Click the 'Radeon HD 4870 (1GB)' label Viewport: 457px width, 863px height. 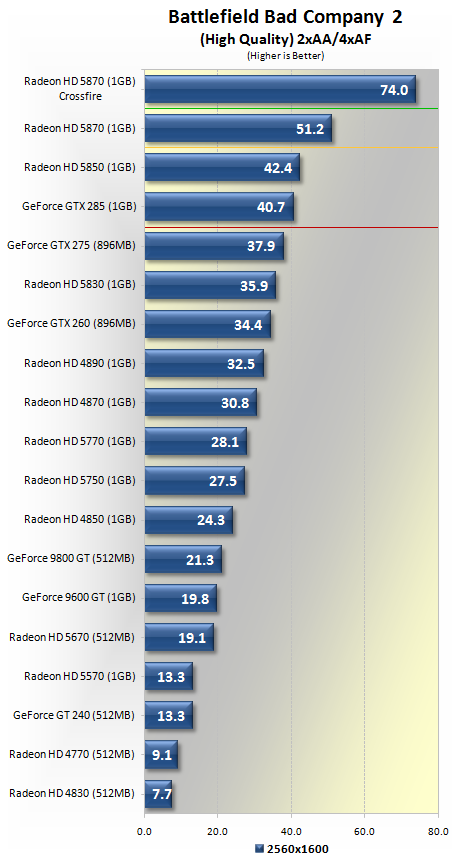80,402
